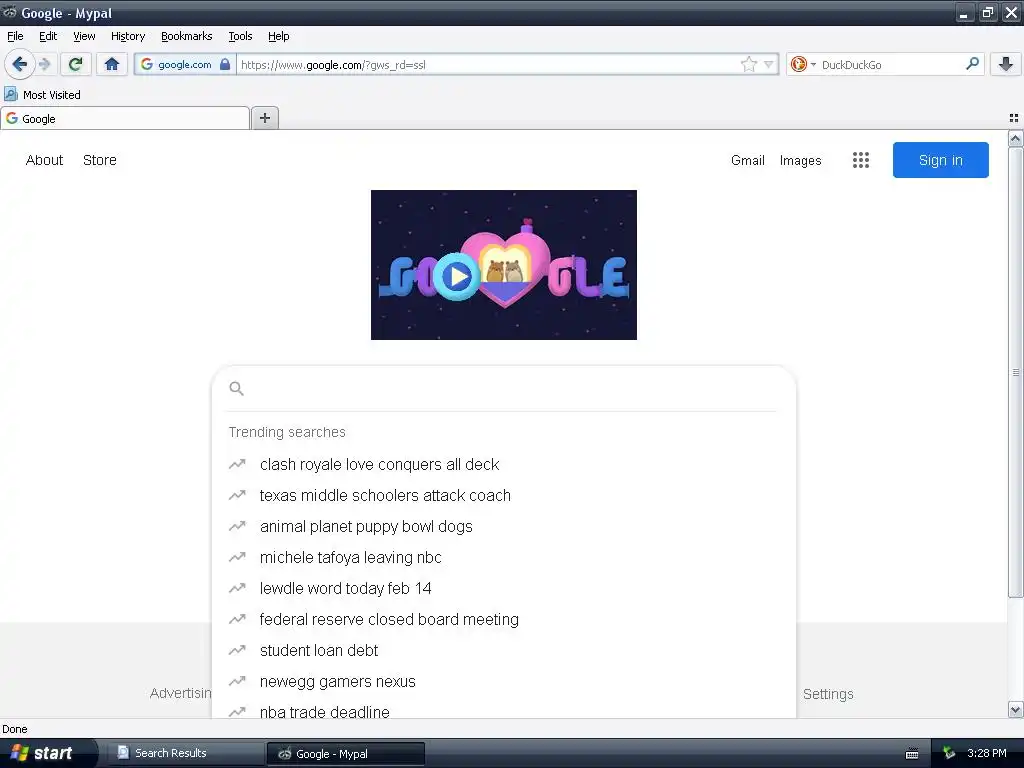
Task: Open the Images link
Action: click(800, 160)
